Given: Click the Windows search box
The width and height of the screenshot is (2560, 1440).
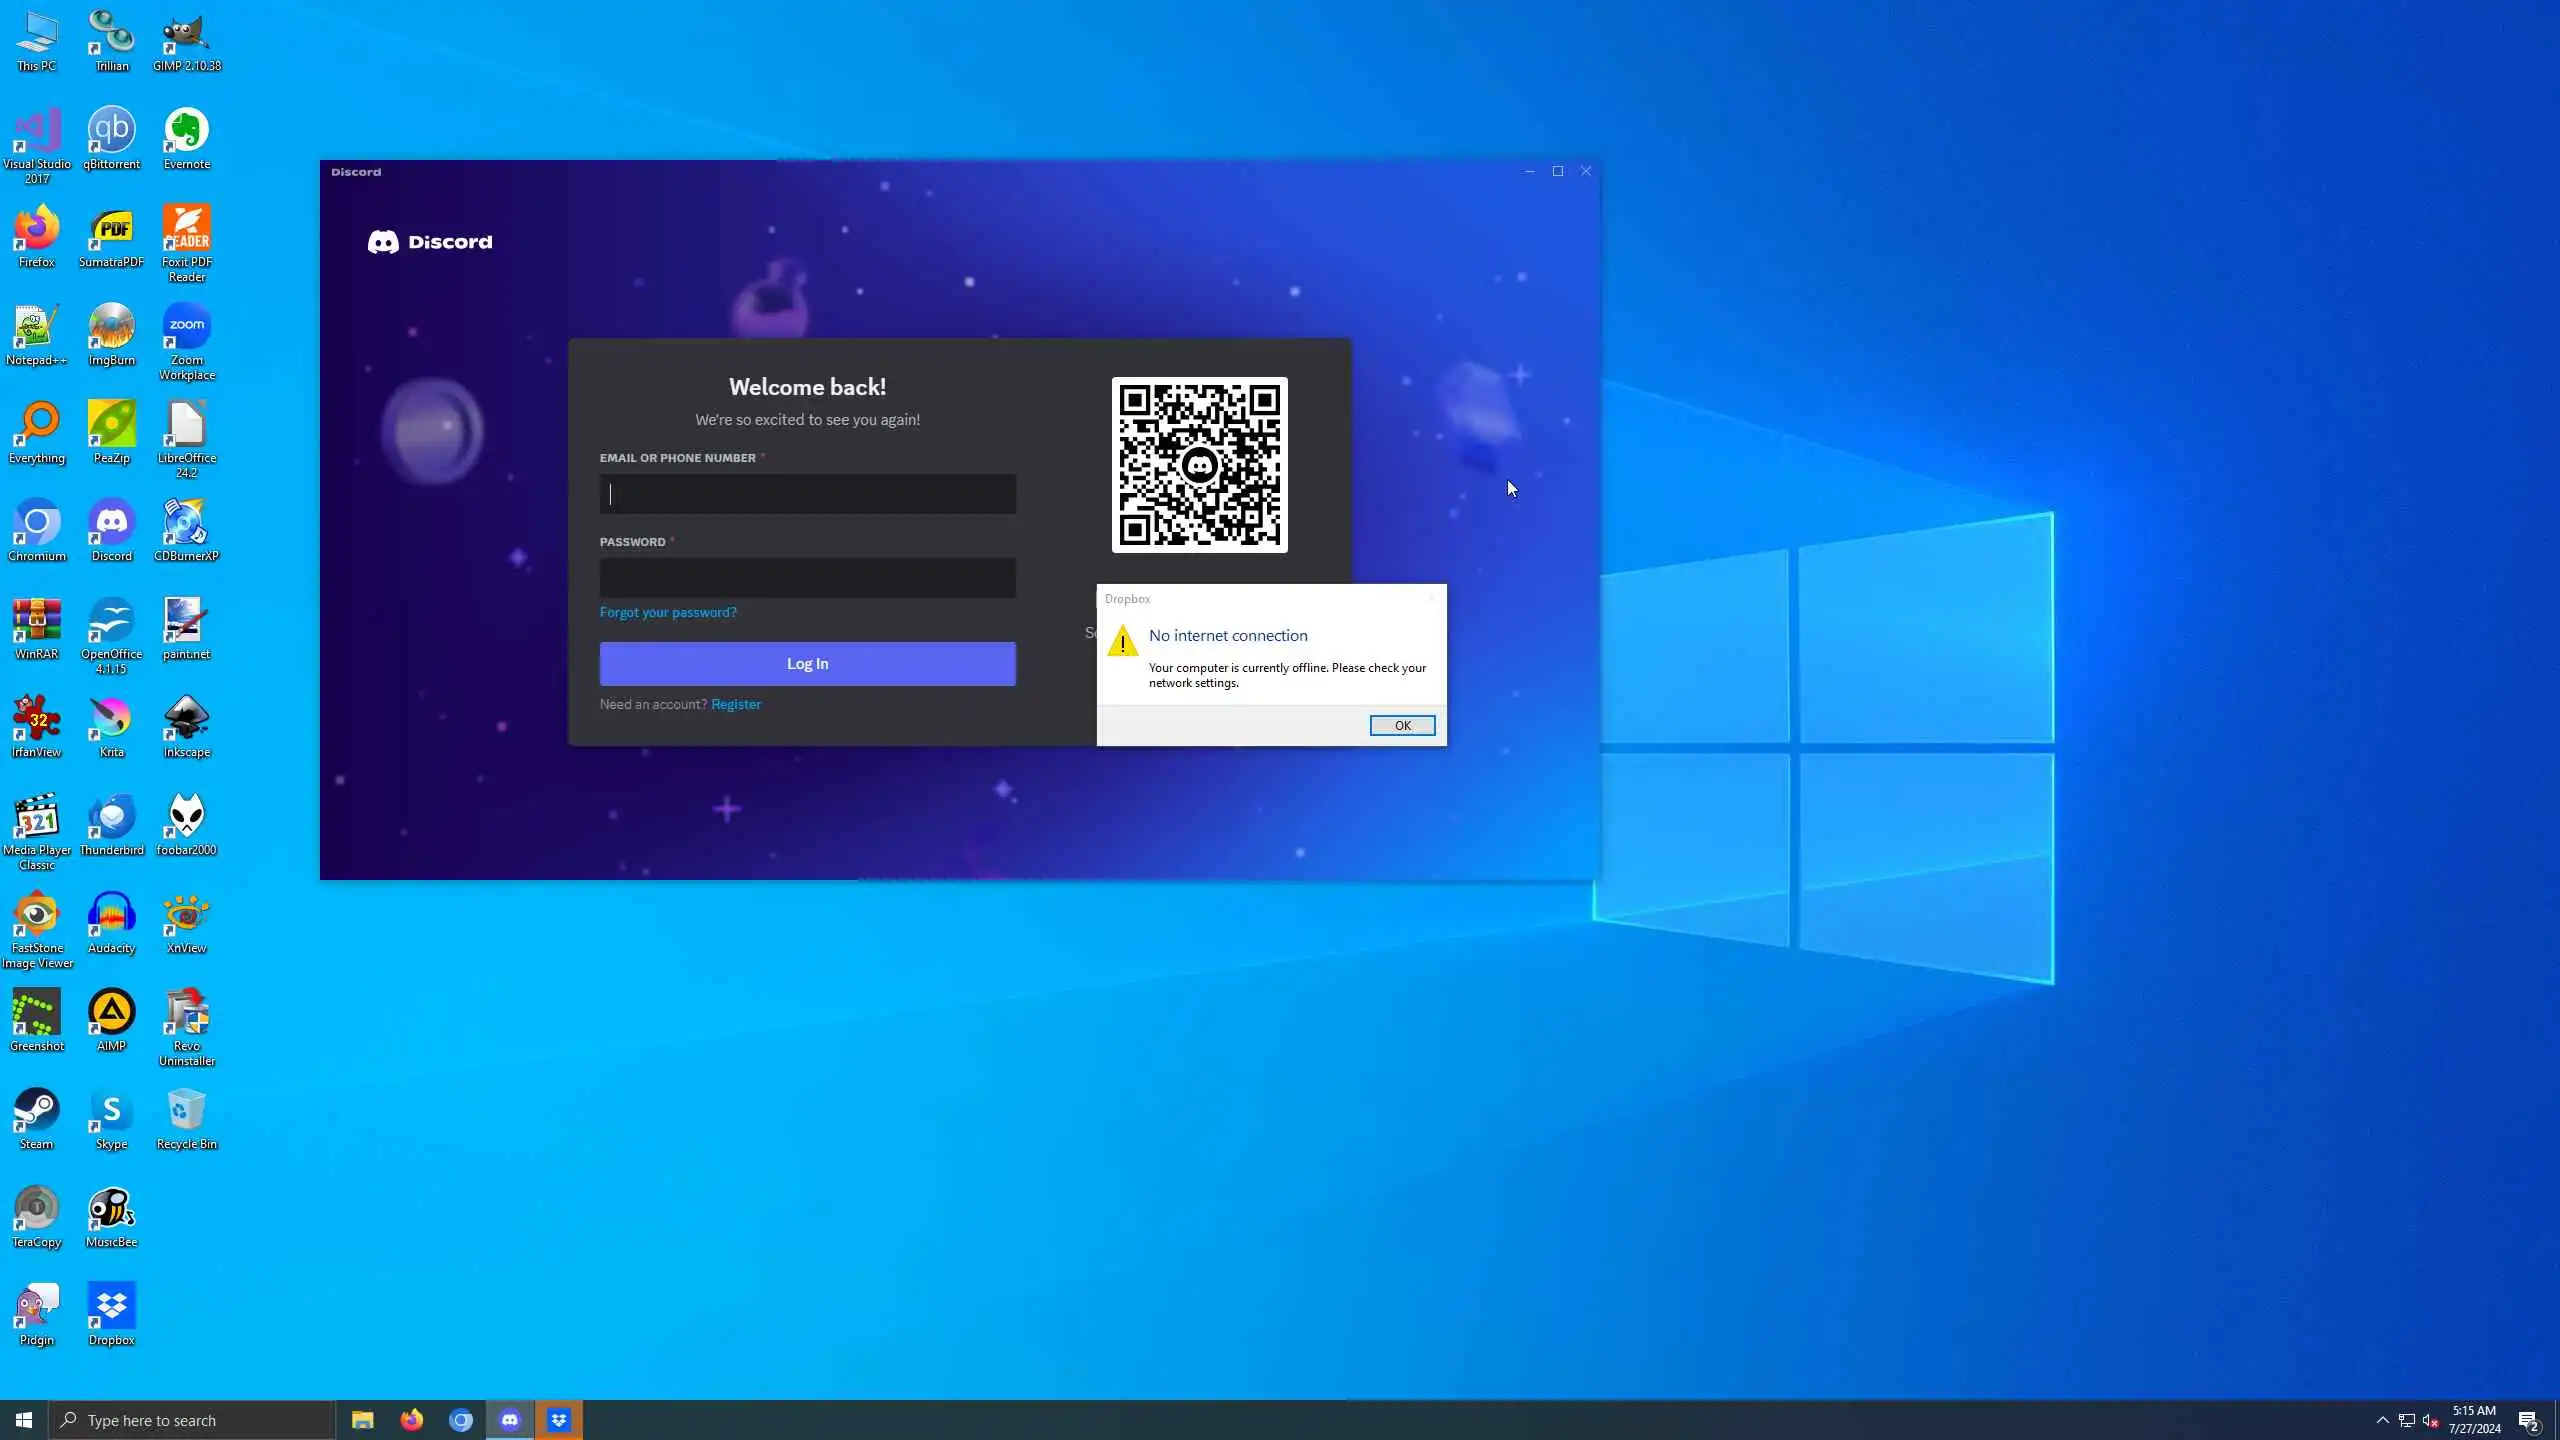Looking at the screenshot, I should coord(192,1420).
